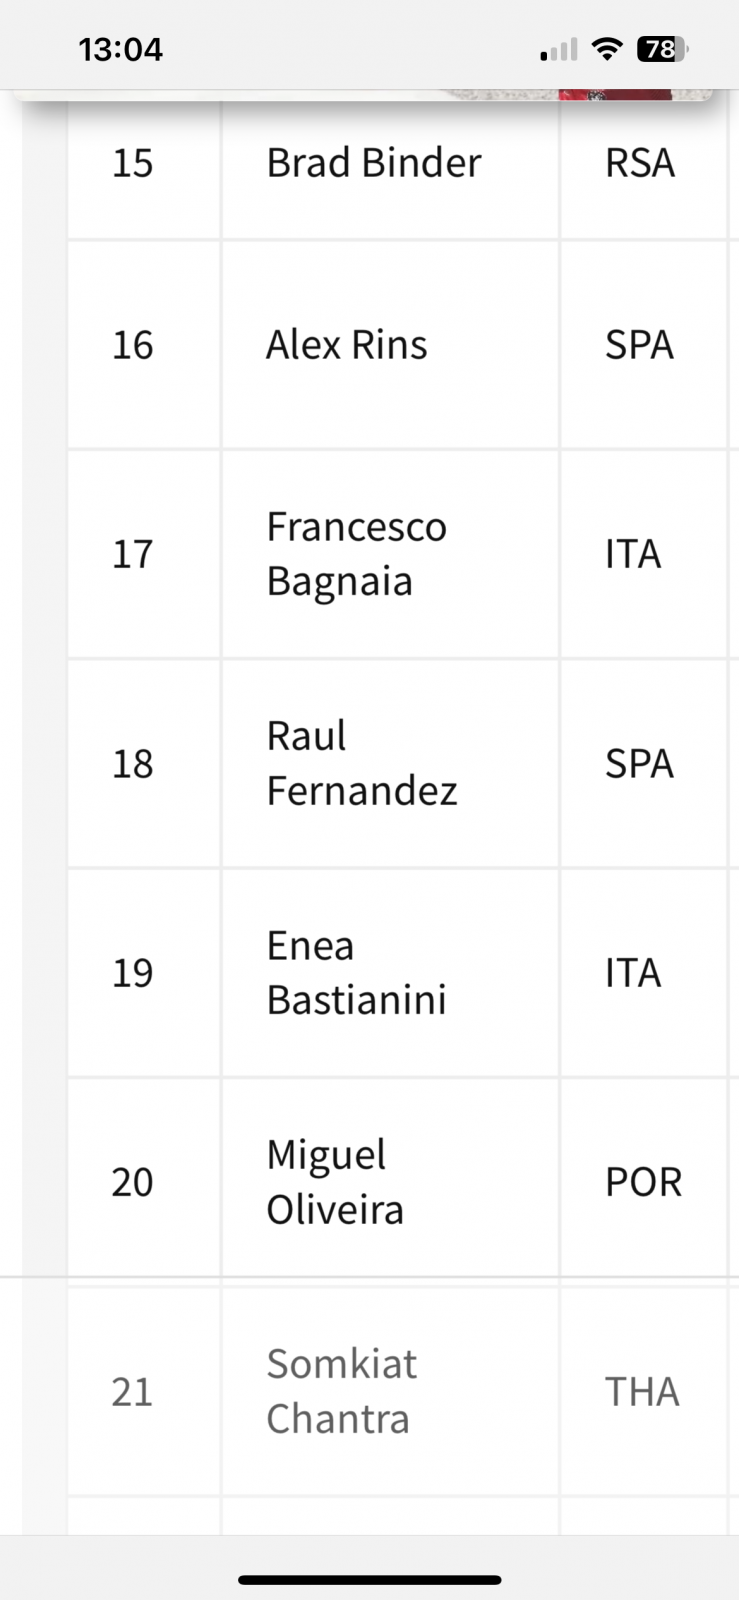This screenshot has width=739, height=1600.
Task: Tap position number 15 cell
Action: click(x=132, y=163)
